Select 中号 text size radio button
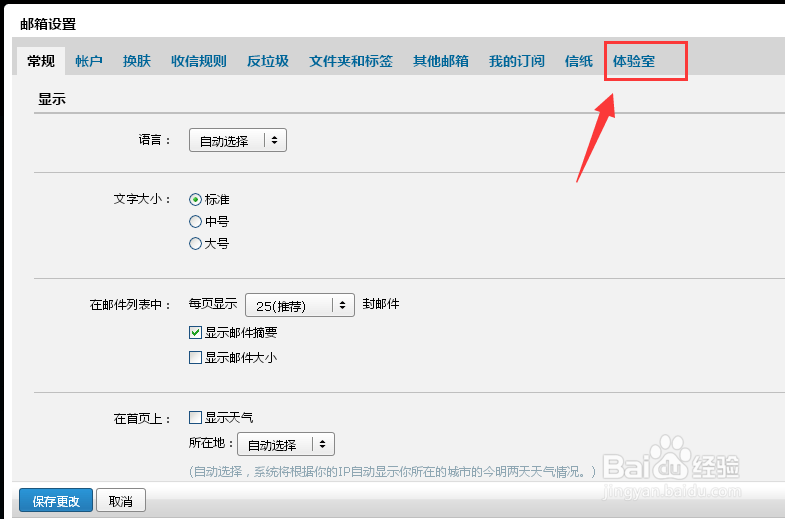 pos(195,221)
